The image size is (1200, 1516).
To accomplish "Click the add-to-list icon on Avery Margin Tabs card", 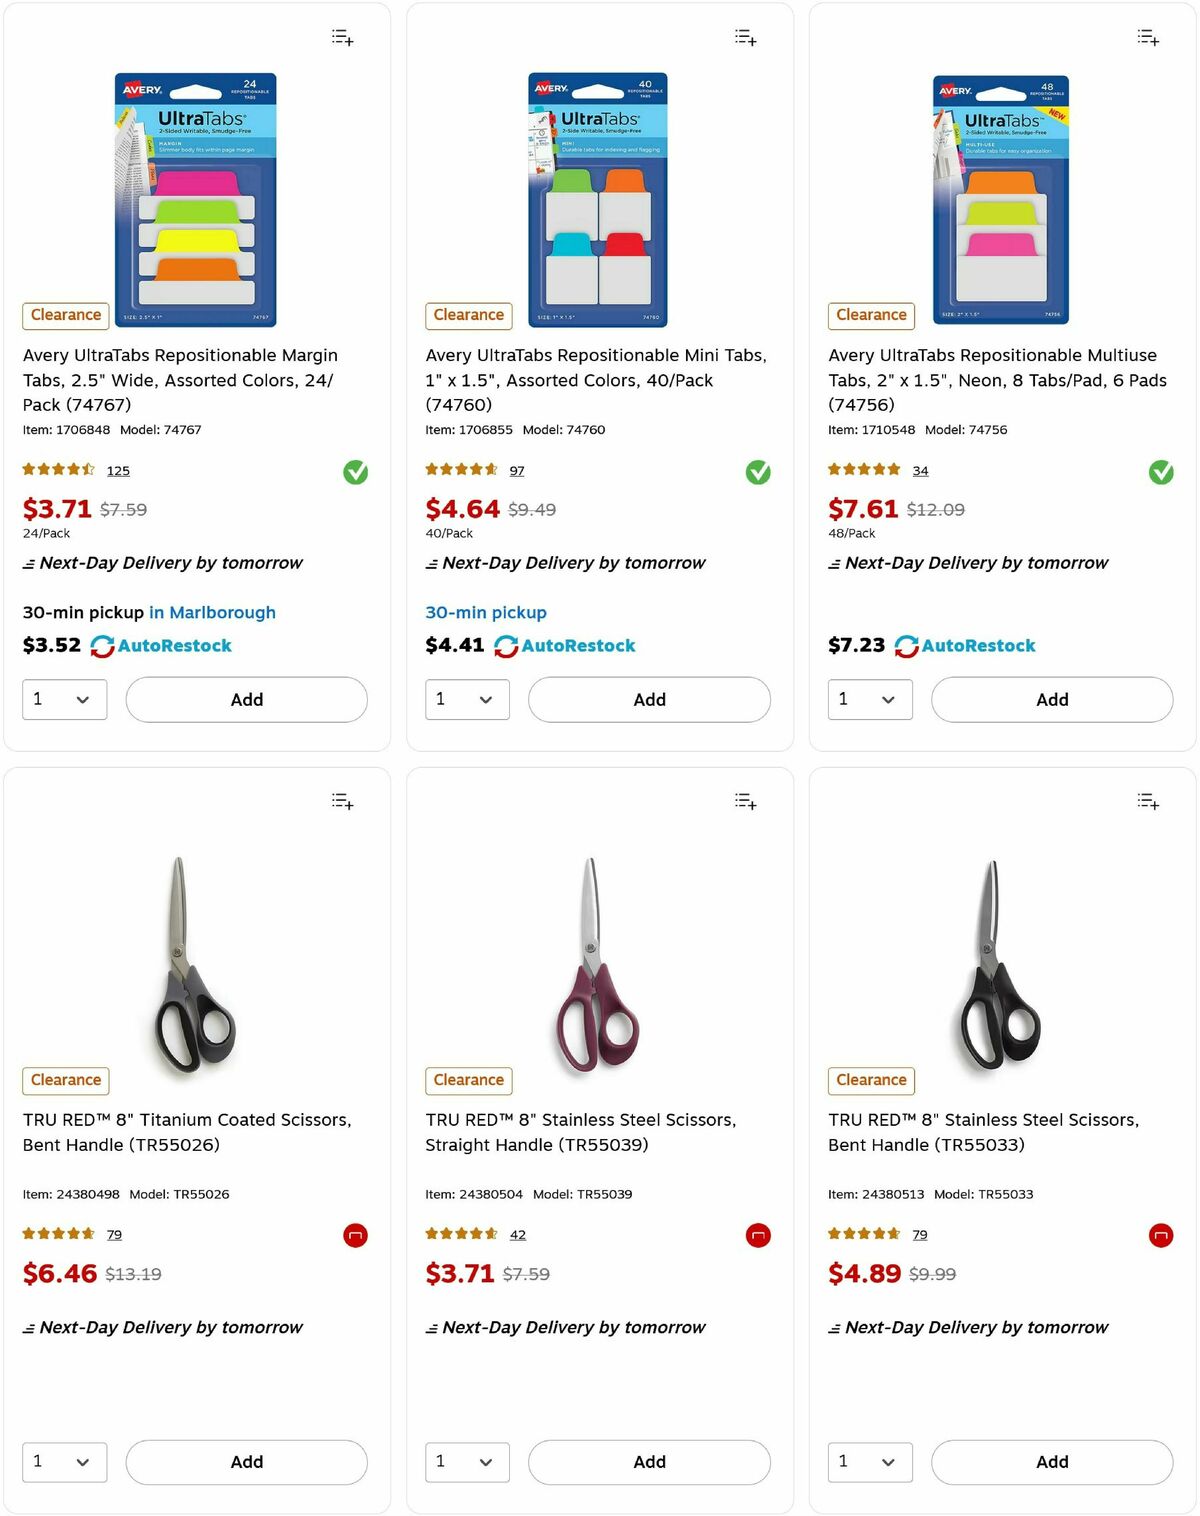I will (x=341, y=37).
